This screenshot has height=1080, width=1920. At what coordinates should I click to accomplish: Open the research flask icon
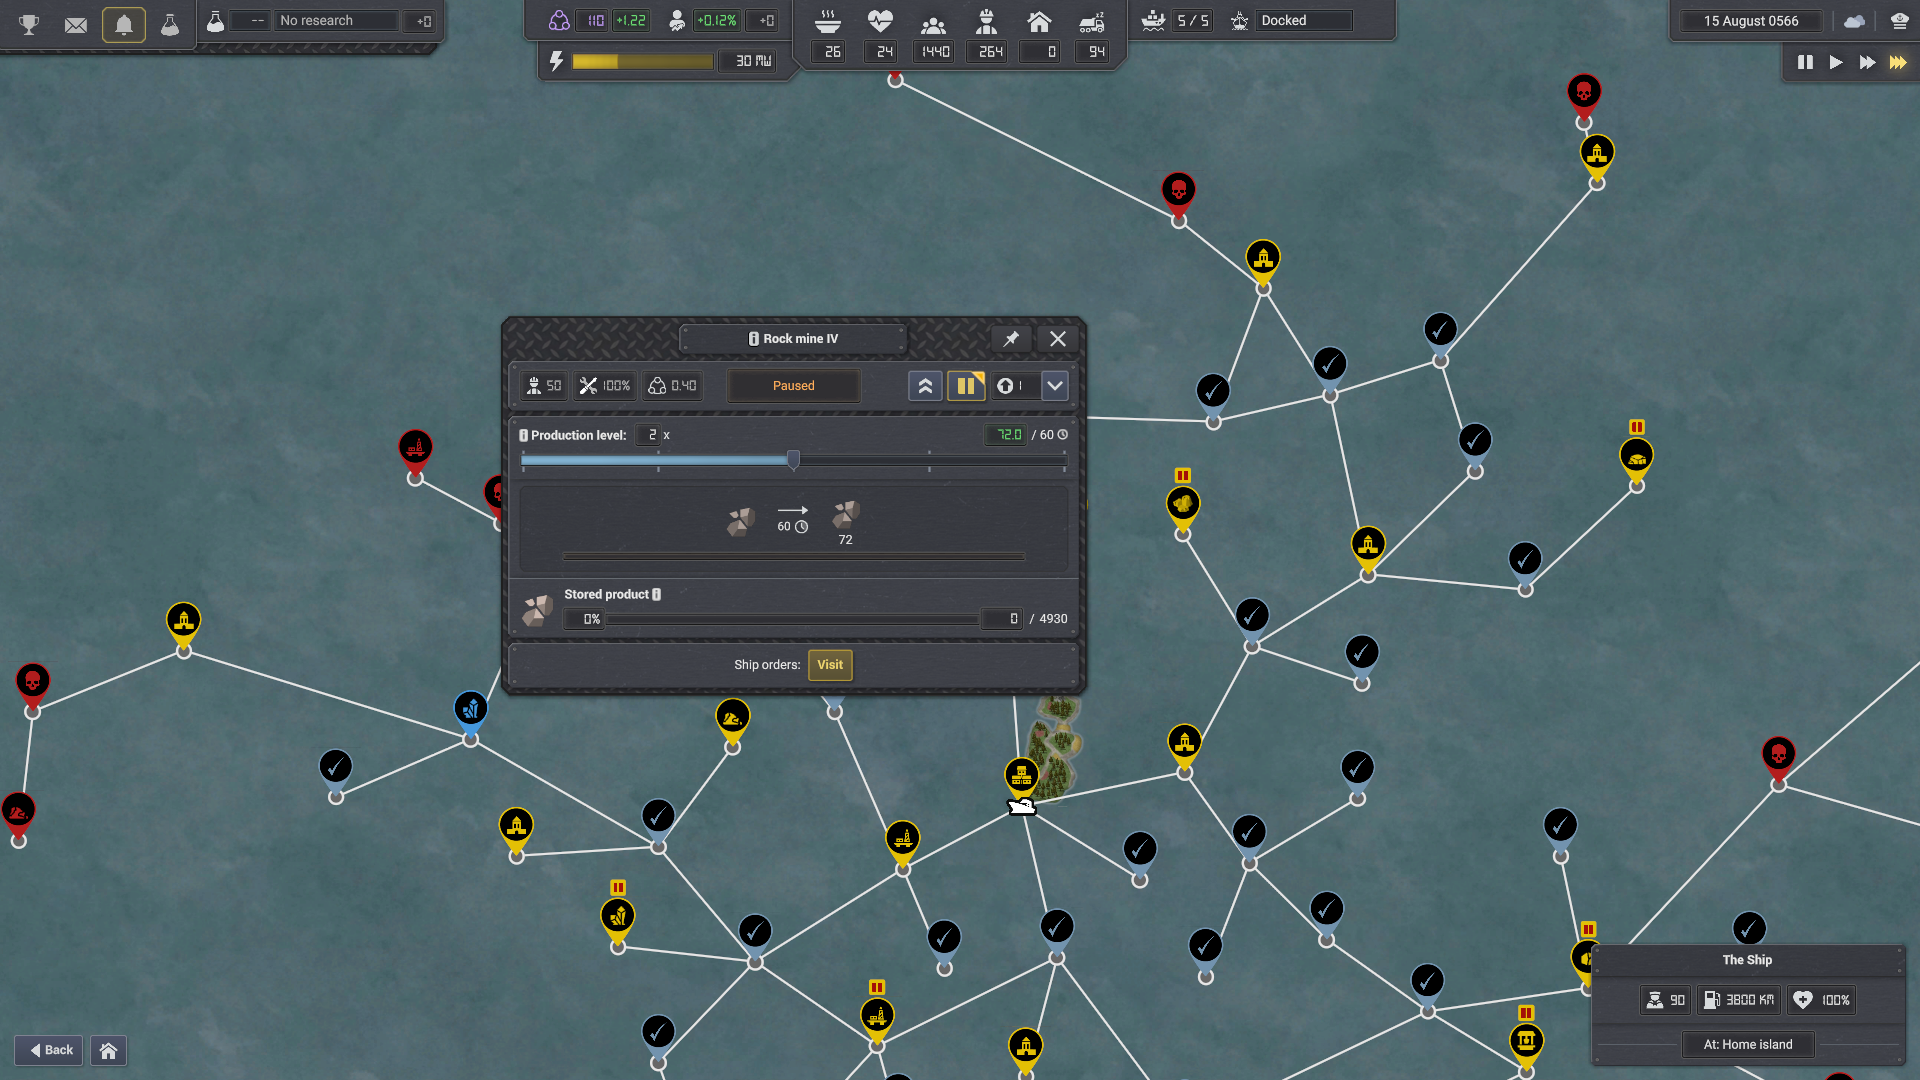[170, 24]
